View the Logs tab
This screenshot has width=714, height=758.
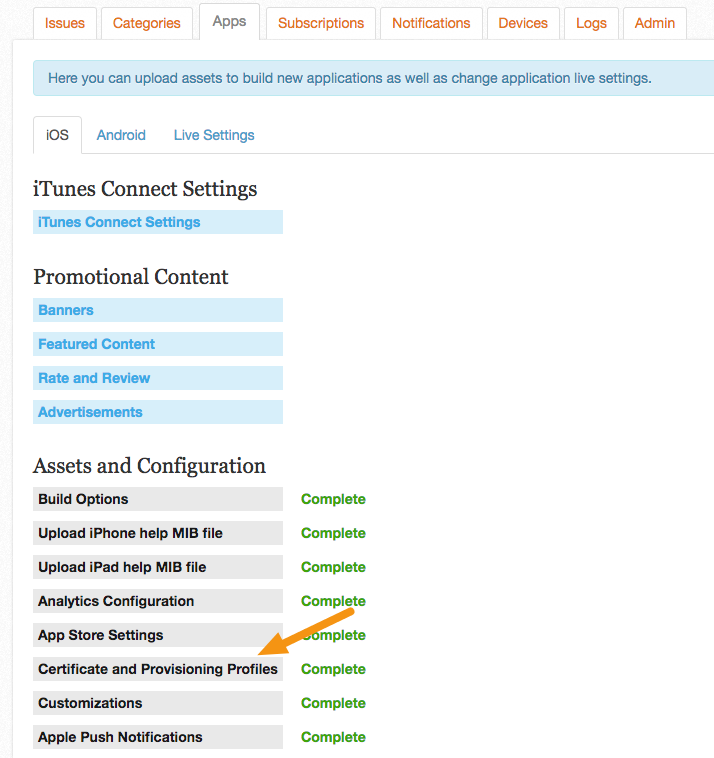point(591,23)
